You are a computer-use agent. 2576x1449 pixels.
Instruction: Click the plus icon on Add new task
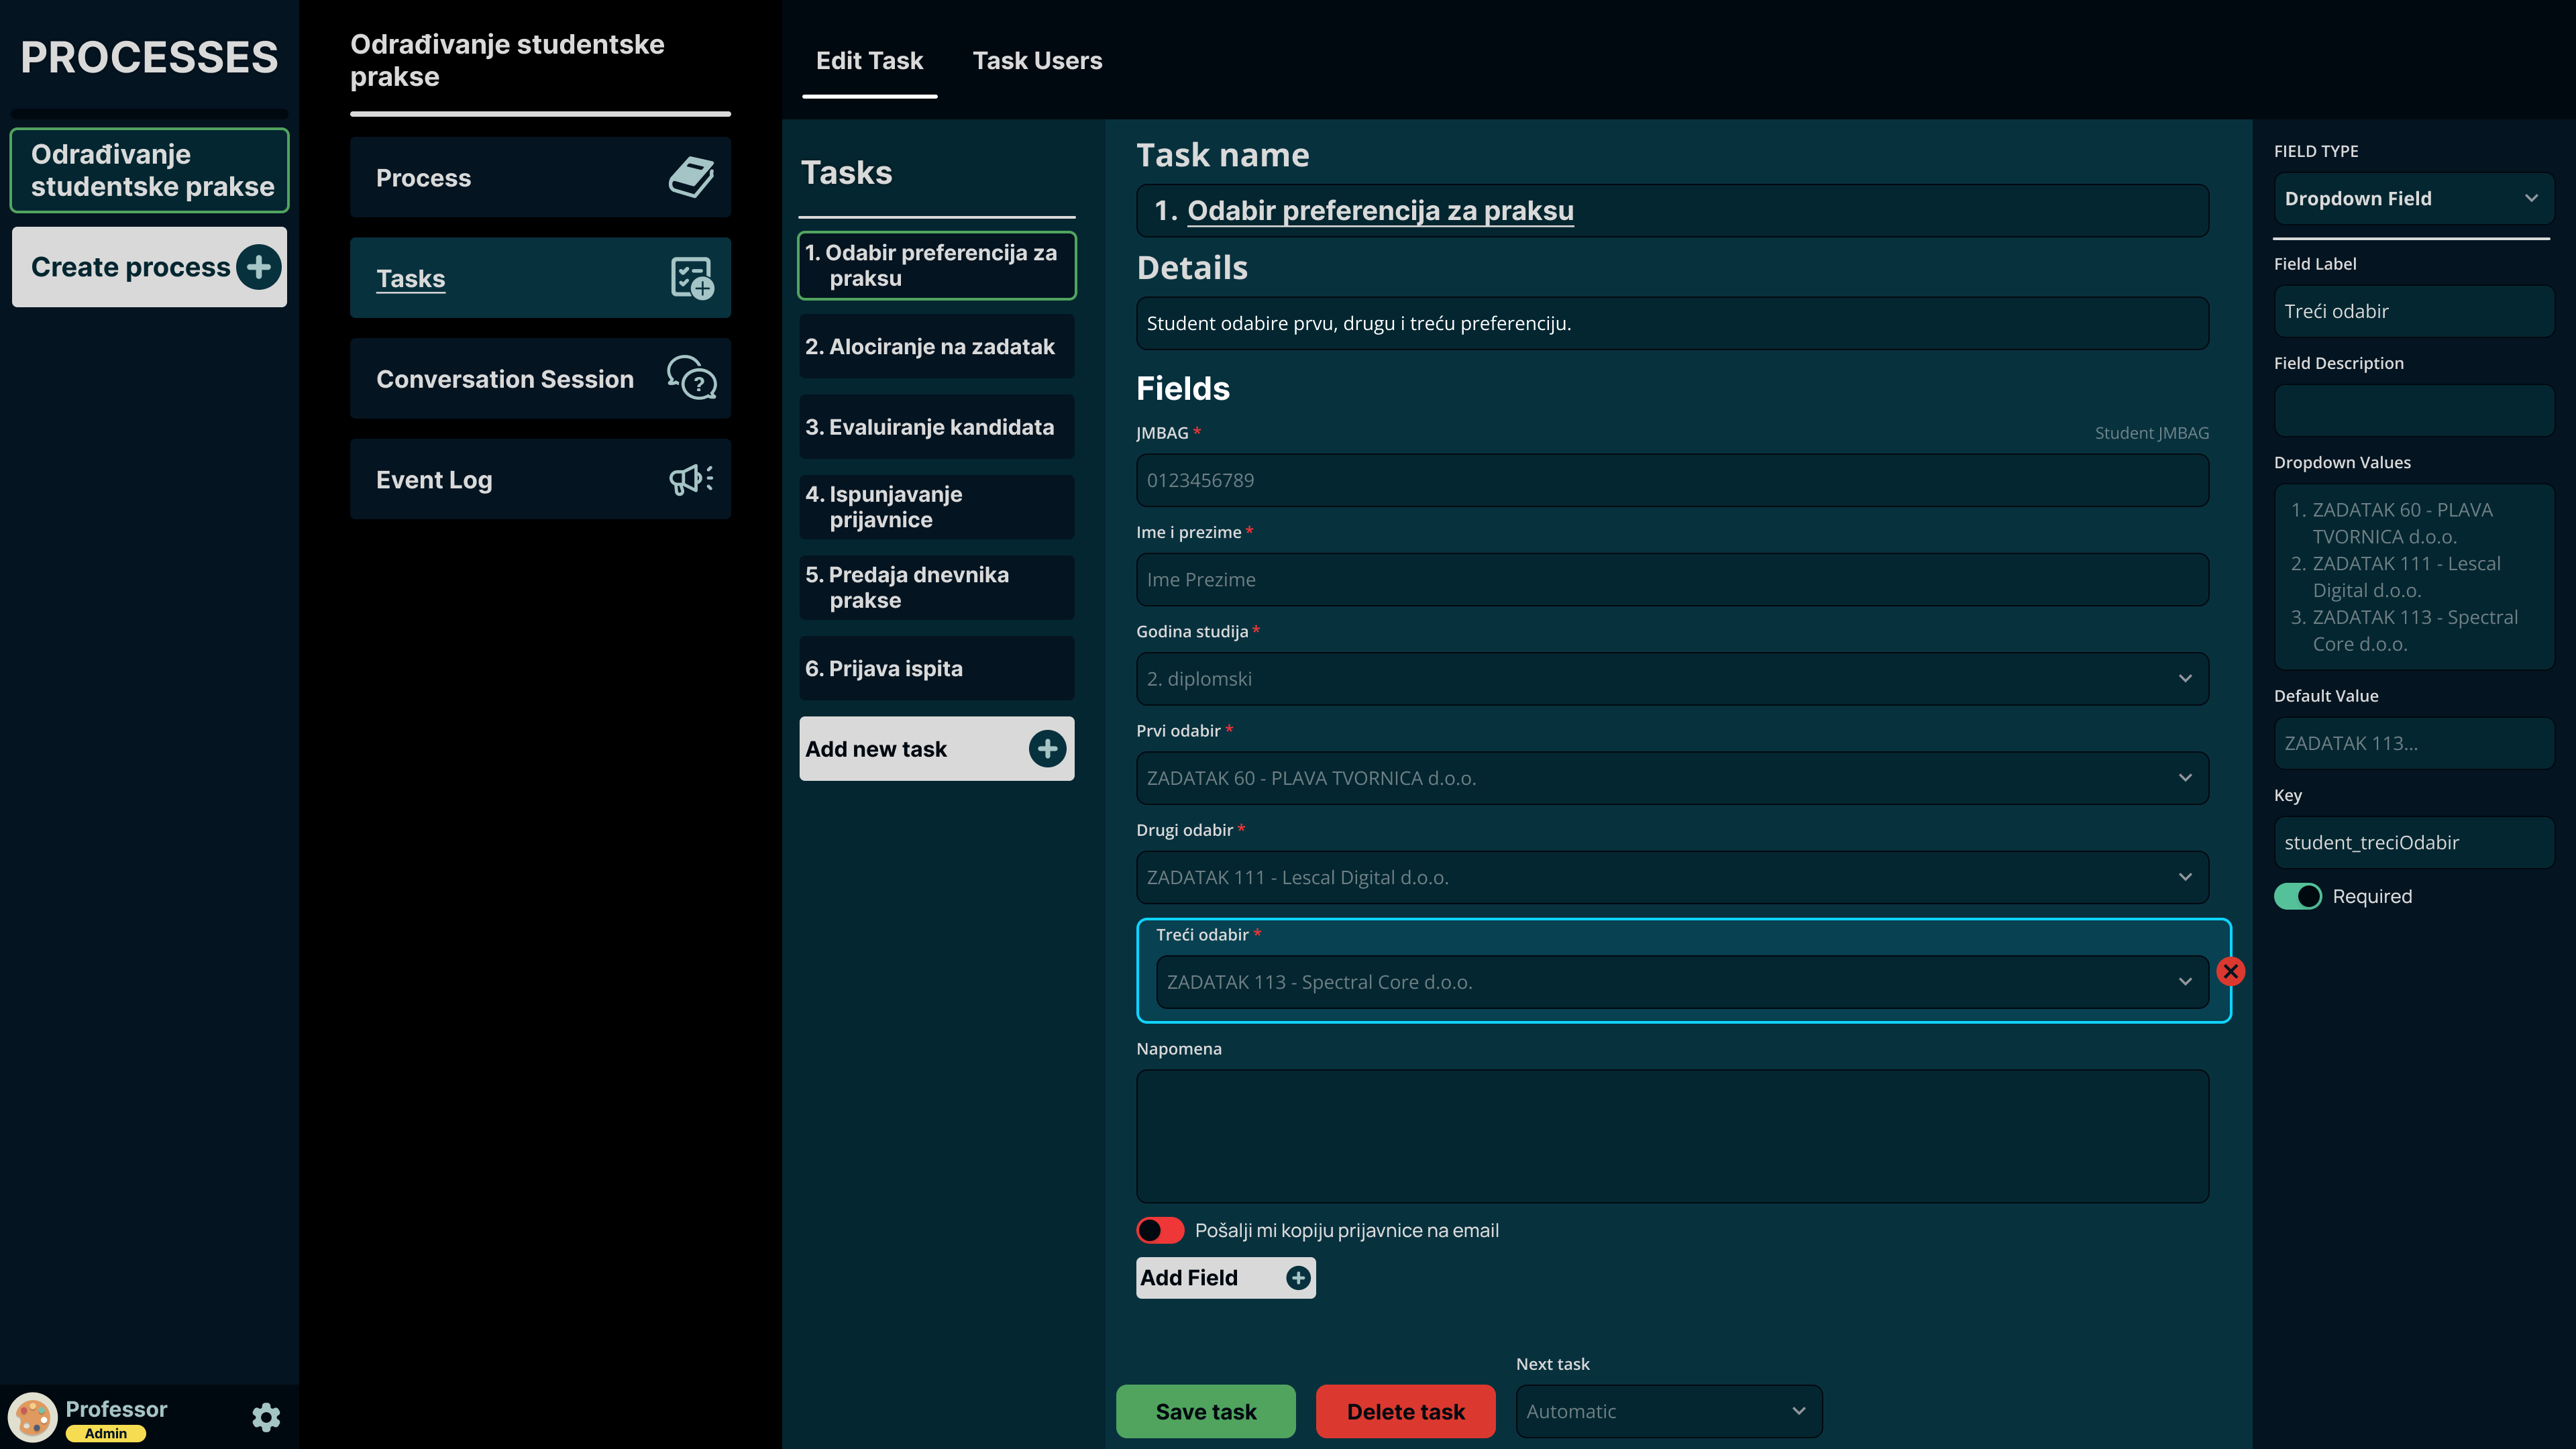1047,749
